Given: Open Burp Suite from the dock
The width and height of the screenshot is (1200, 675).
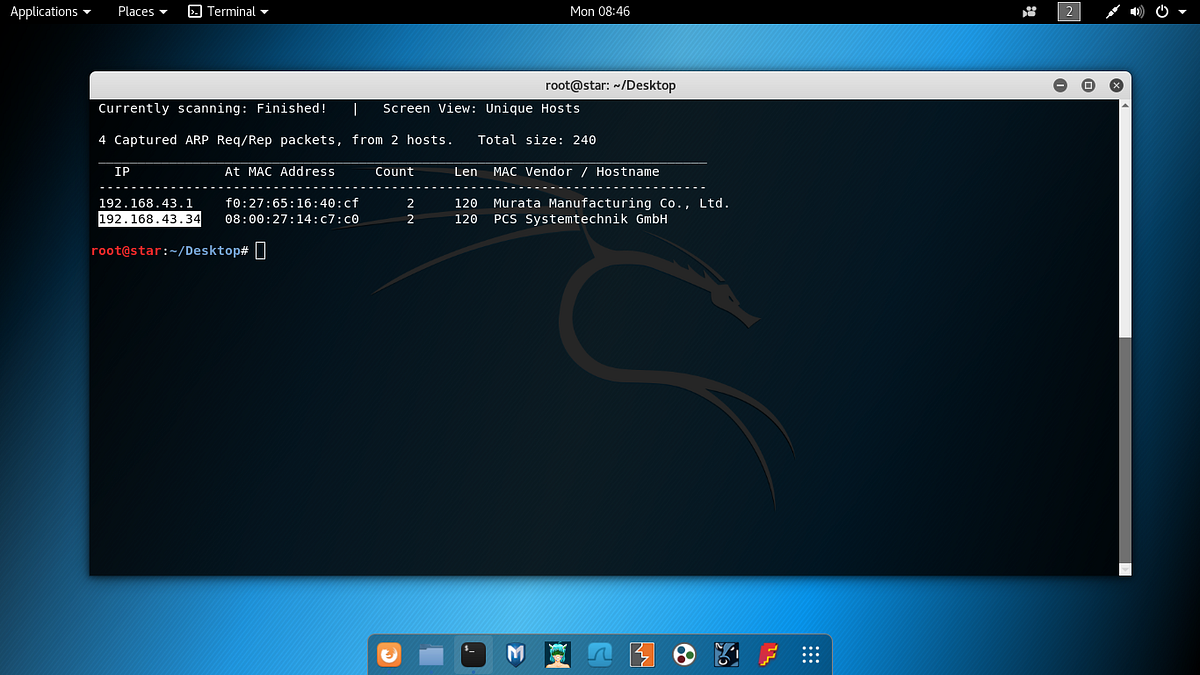Looking at the screenshot, I should [642, 655].
